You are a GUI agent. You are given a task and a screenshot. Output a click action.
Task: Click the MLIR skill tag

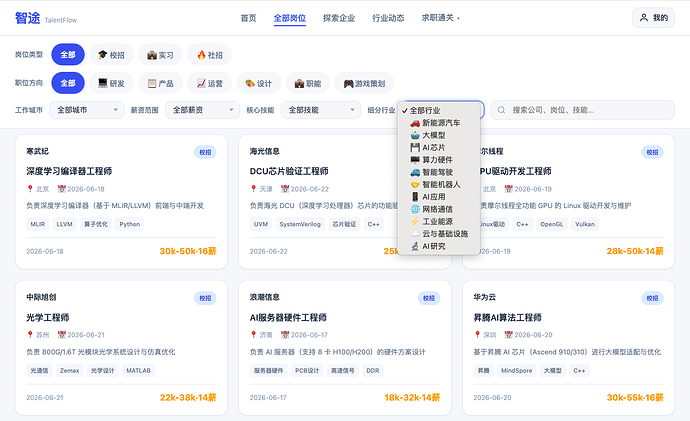(x=38, y=224)
